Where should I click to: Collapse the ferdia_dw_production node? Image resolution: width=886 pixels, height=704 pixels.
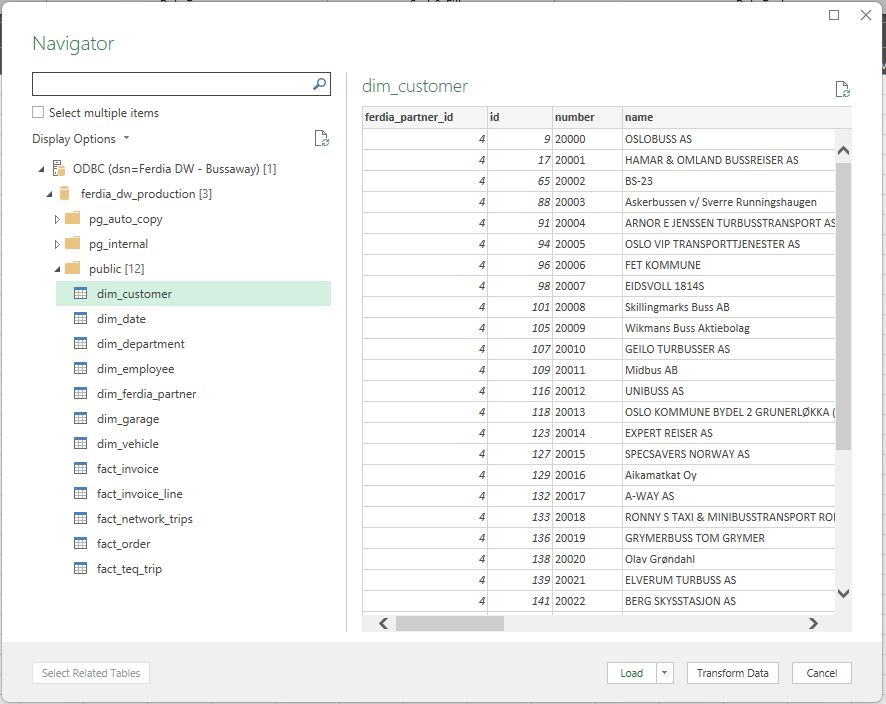pos(49,194)
